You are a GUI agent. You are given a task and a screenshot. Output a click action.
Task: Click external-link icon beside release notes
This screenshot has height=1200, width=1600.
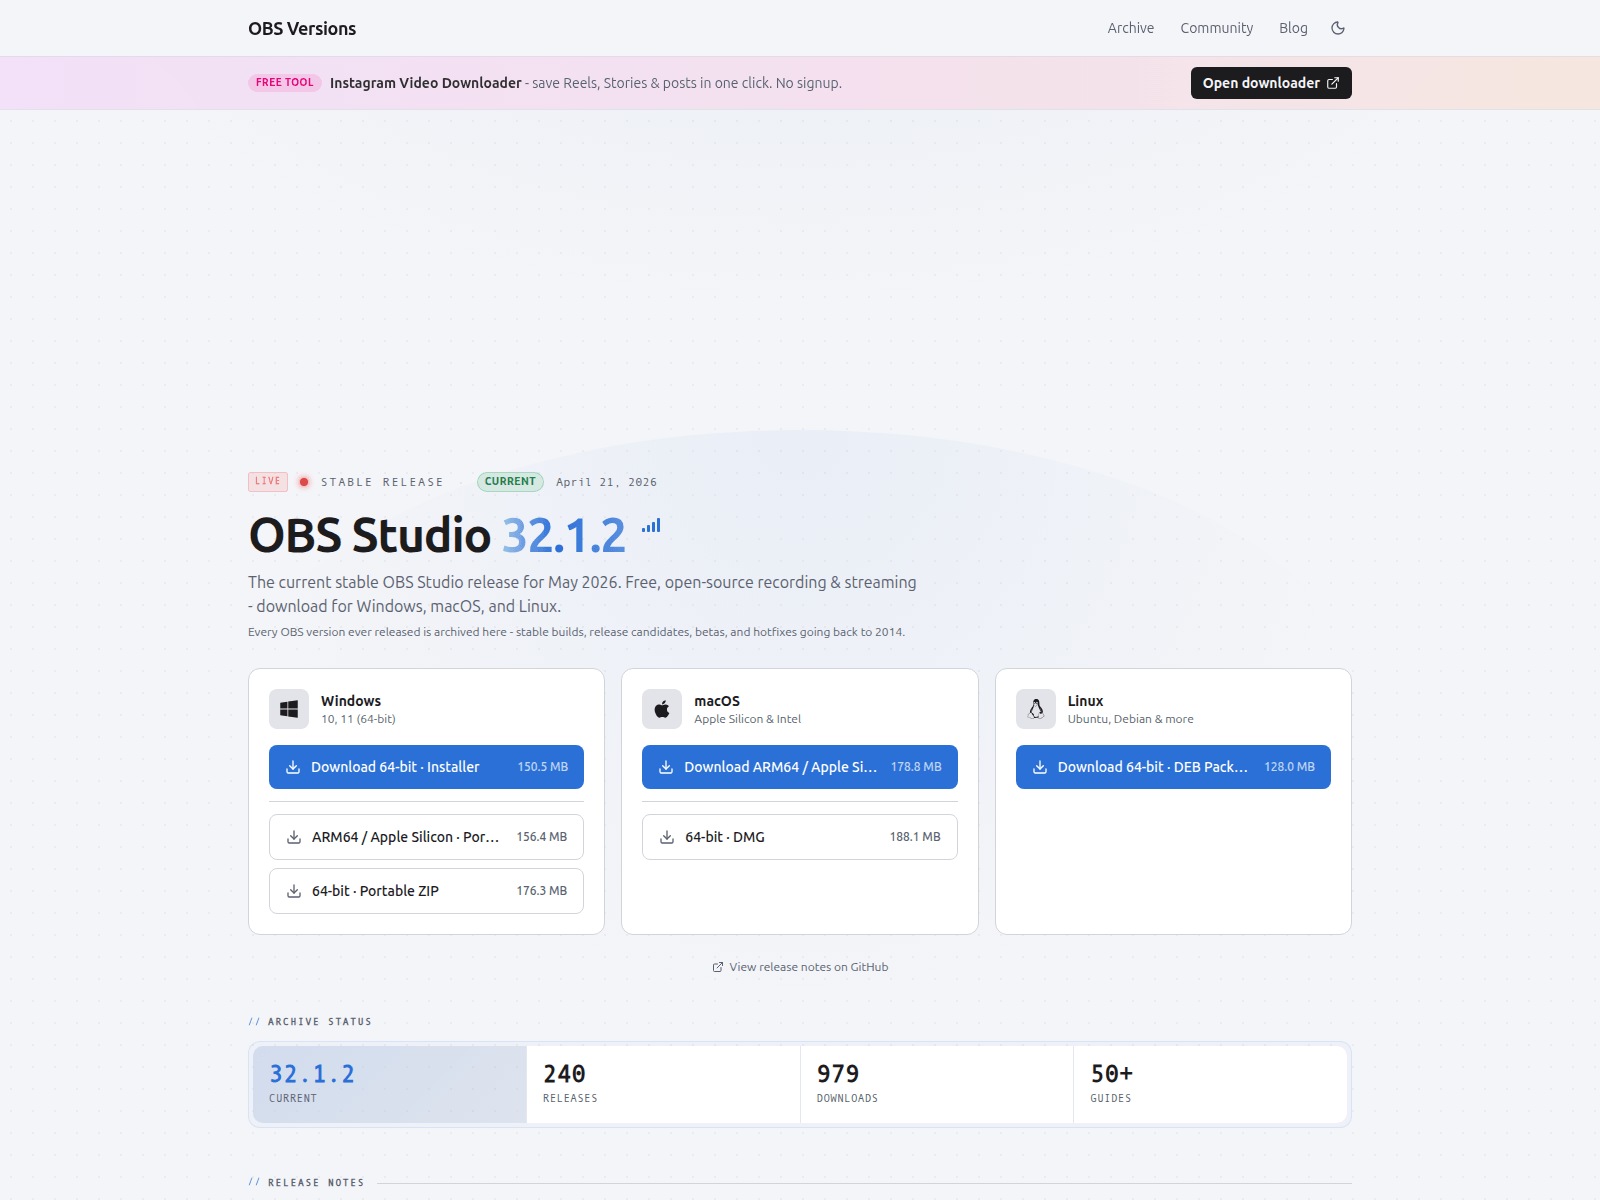pyautogui.click(x=717, y=967)
